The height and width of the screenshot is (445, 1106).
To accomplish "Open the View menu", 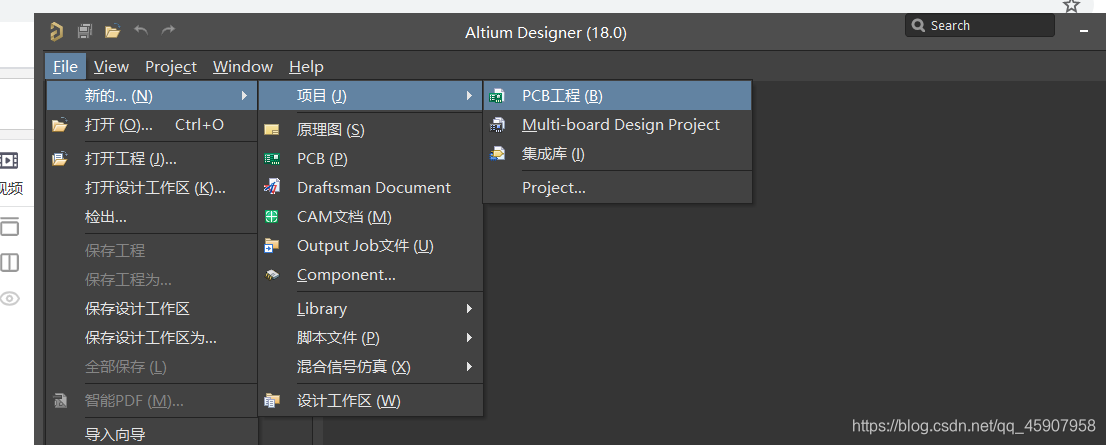I will 111,67.
